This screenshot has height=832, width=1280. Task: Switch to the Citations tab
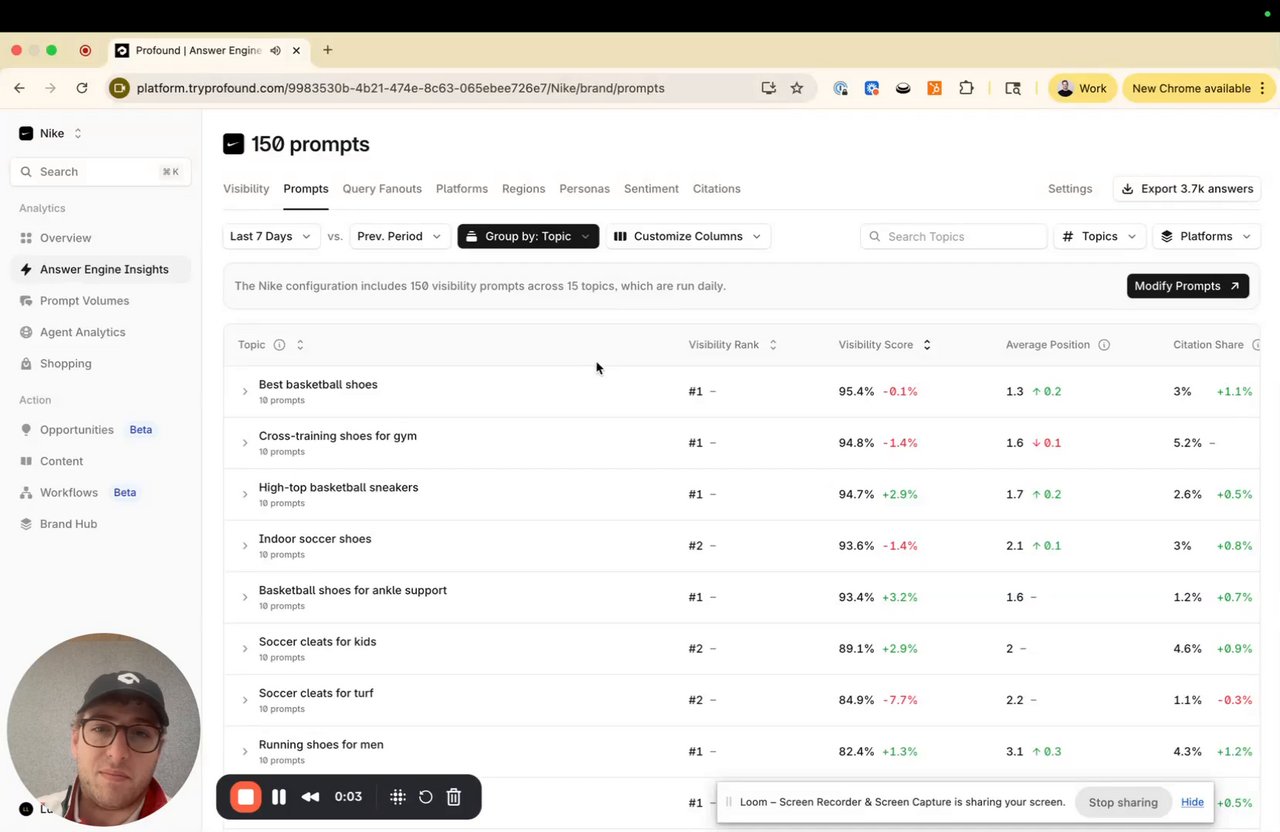tap(717, 189)
